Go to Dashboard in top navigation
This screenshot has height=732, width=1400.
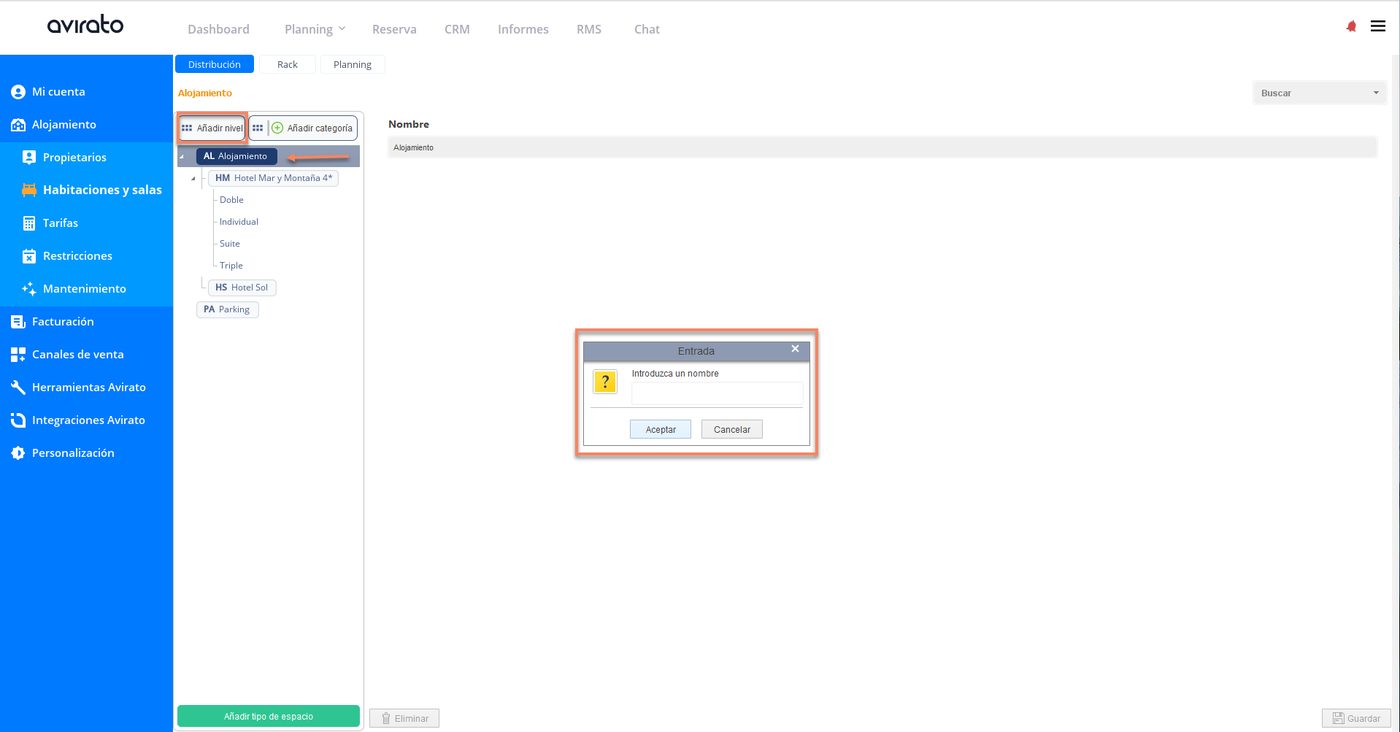(219, 29)
